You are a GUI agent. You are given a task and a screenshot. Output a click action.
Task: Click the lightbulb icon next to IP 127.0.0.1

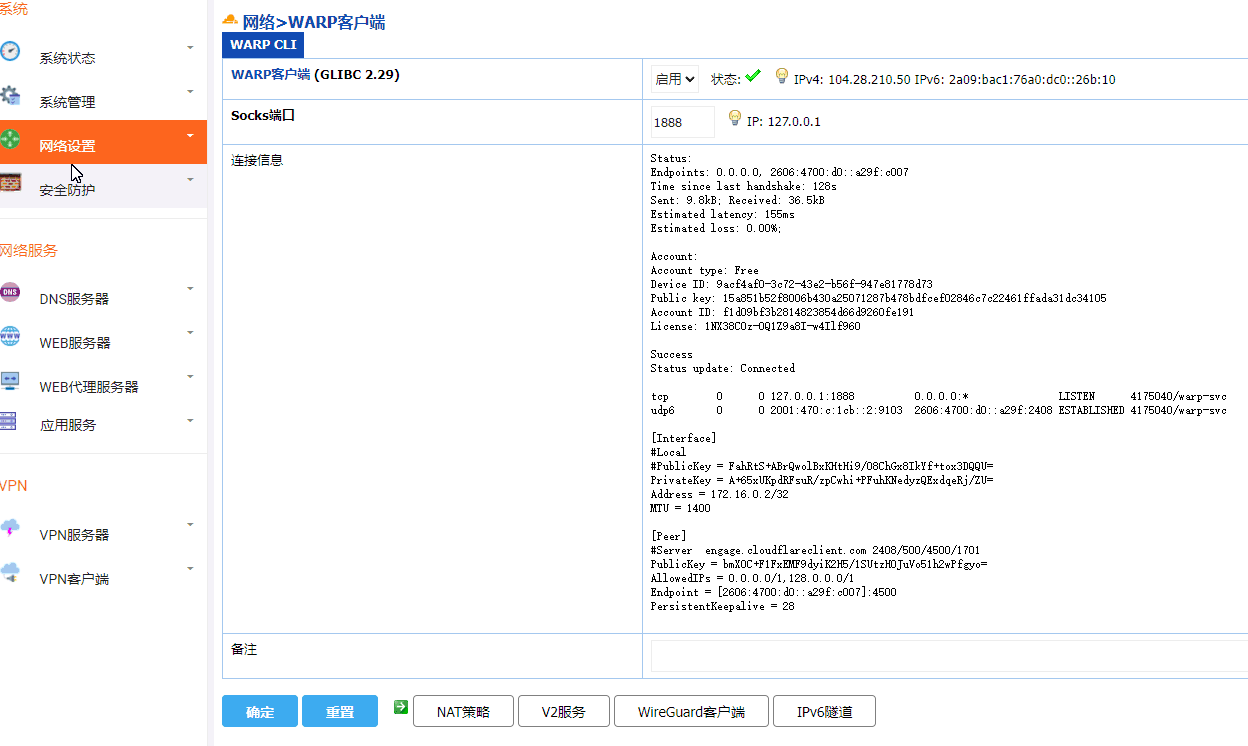click(x=735, y=119)
